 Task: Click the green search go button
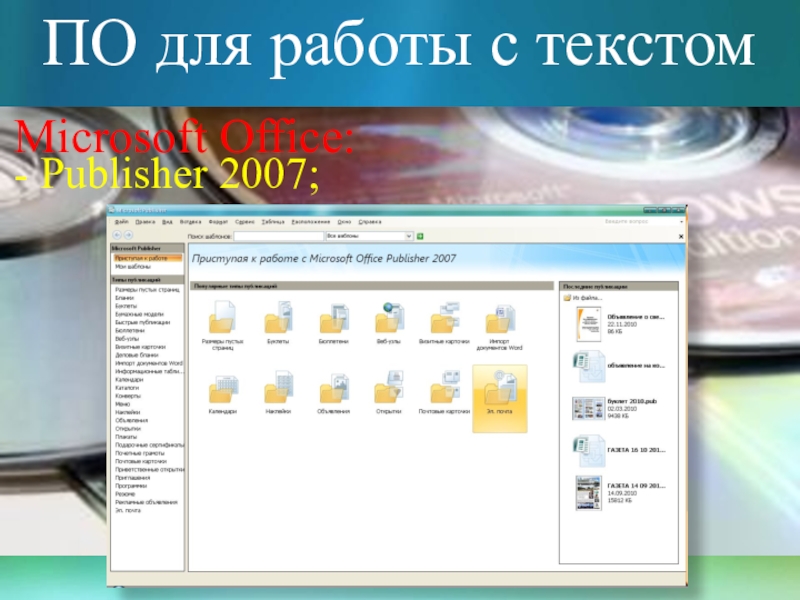coord(421,236)
